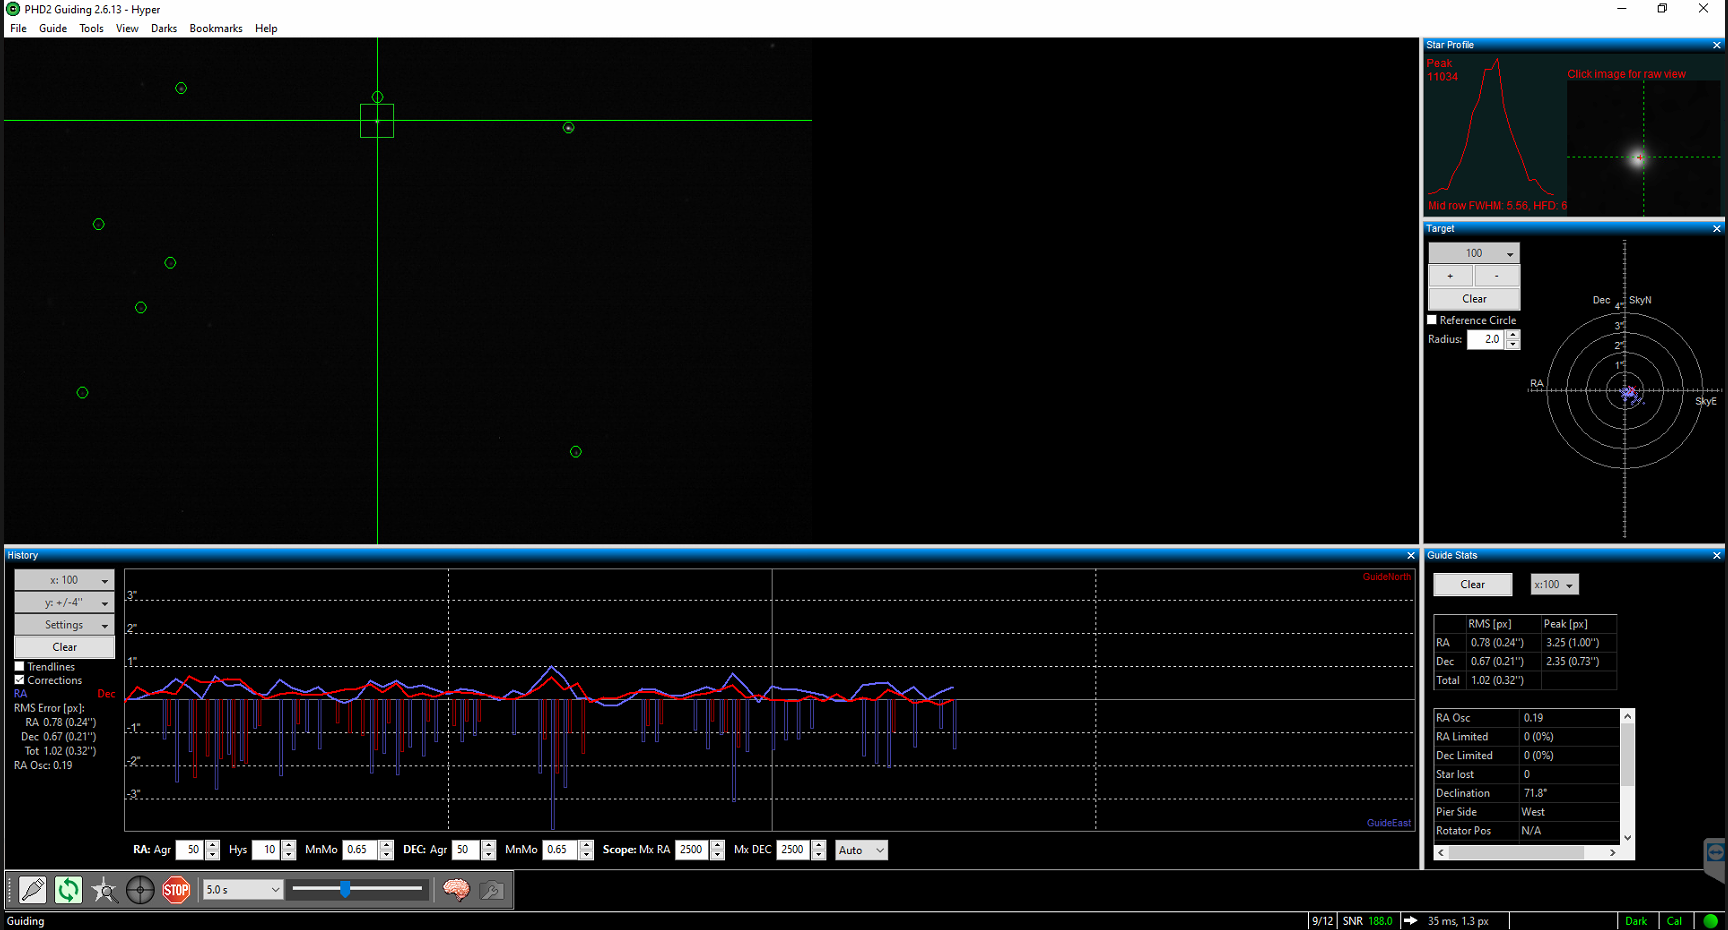Click the Hys value field

[x=266, y=850]
